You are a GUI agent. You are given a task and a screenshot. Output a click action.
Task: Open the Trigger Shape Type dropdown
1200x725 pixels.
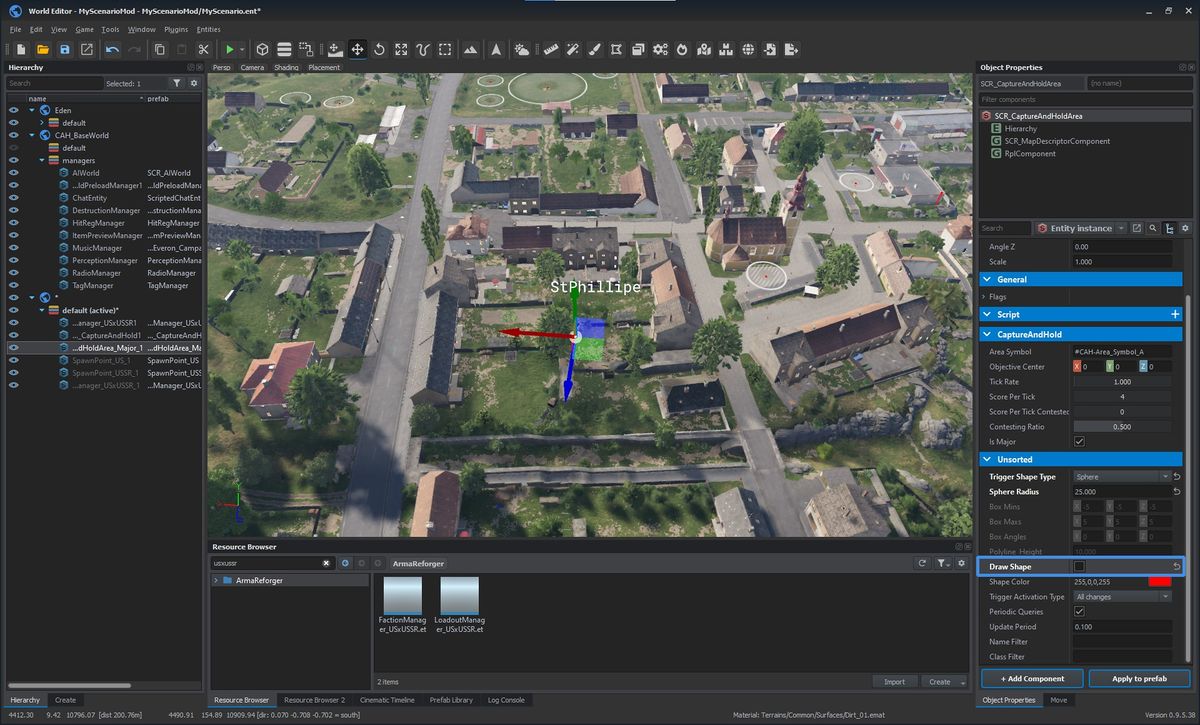click(1122, 476)
